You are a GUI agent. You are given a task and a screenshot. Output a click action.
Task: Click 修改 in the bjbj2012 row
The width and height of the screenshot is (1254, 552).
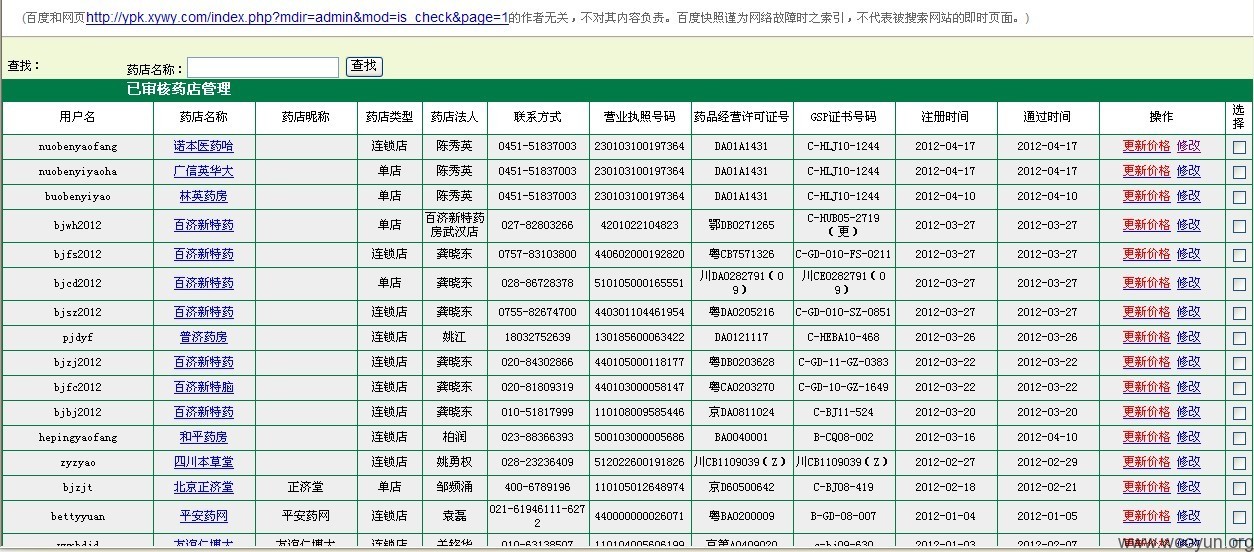tap(1189, 412)
